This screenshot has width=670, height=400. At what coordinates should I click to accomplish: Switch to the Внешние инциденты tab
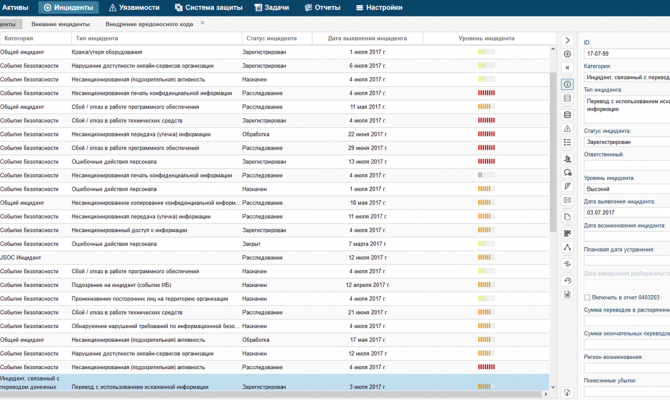(x=60, y=24)
